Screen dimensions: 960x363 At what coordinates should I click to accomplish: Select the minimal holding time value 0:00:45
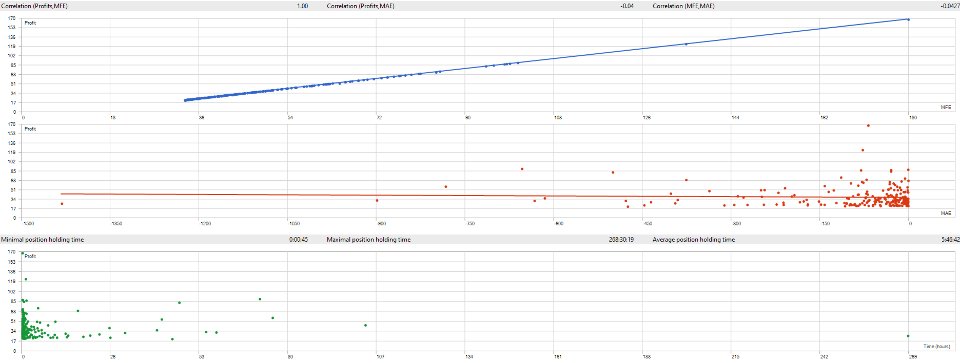299,240
